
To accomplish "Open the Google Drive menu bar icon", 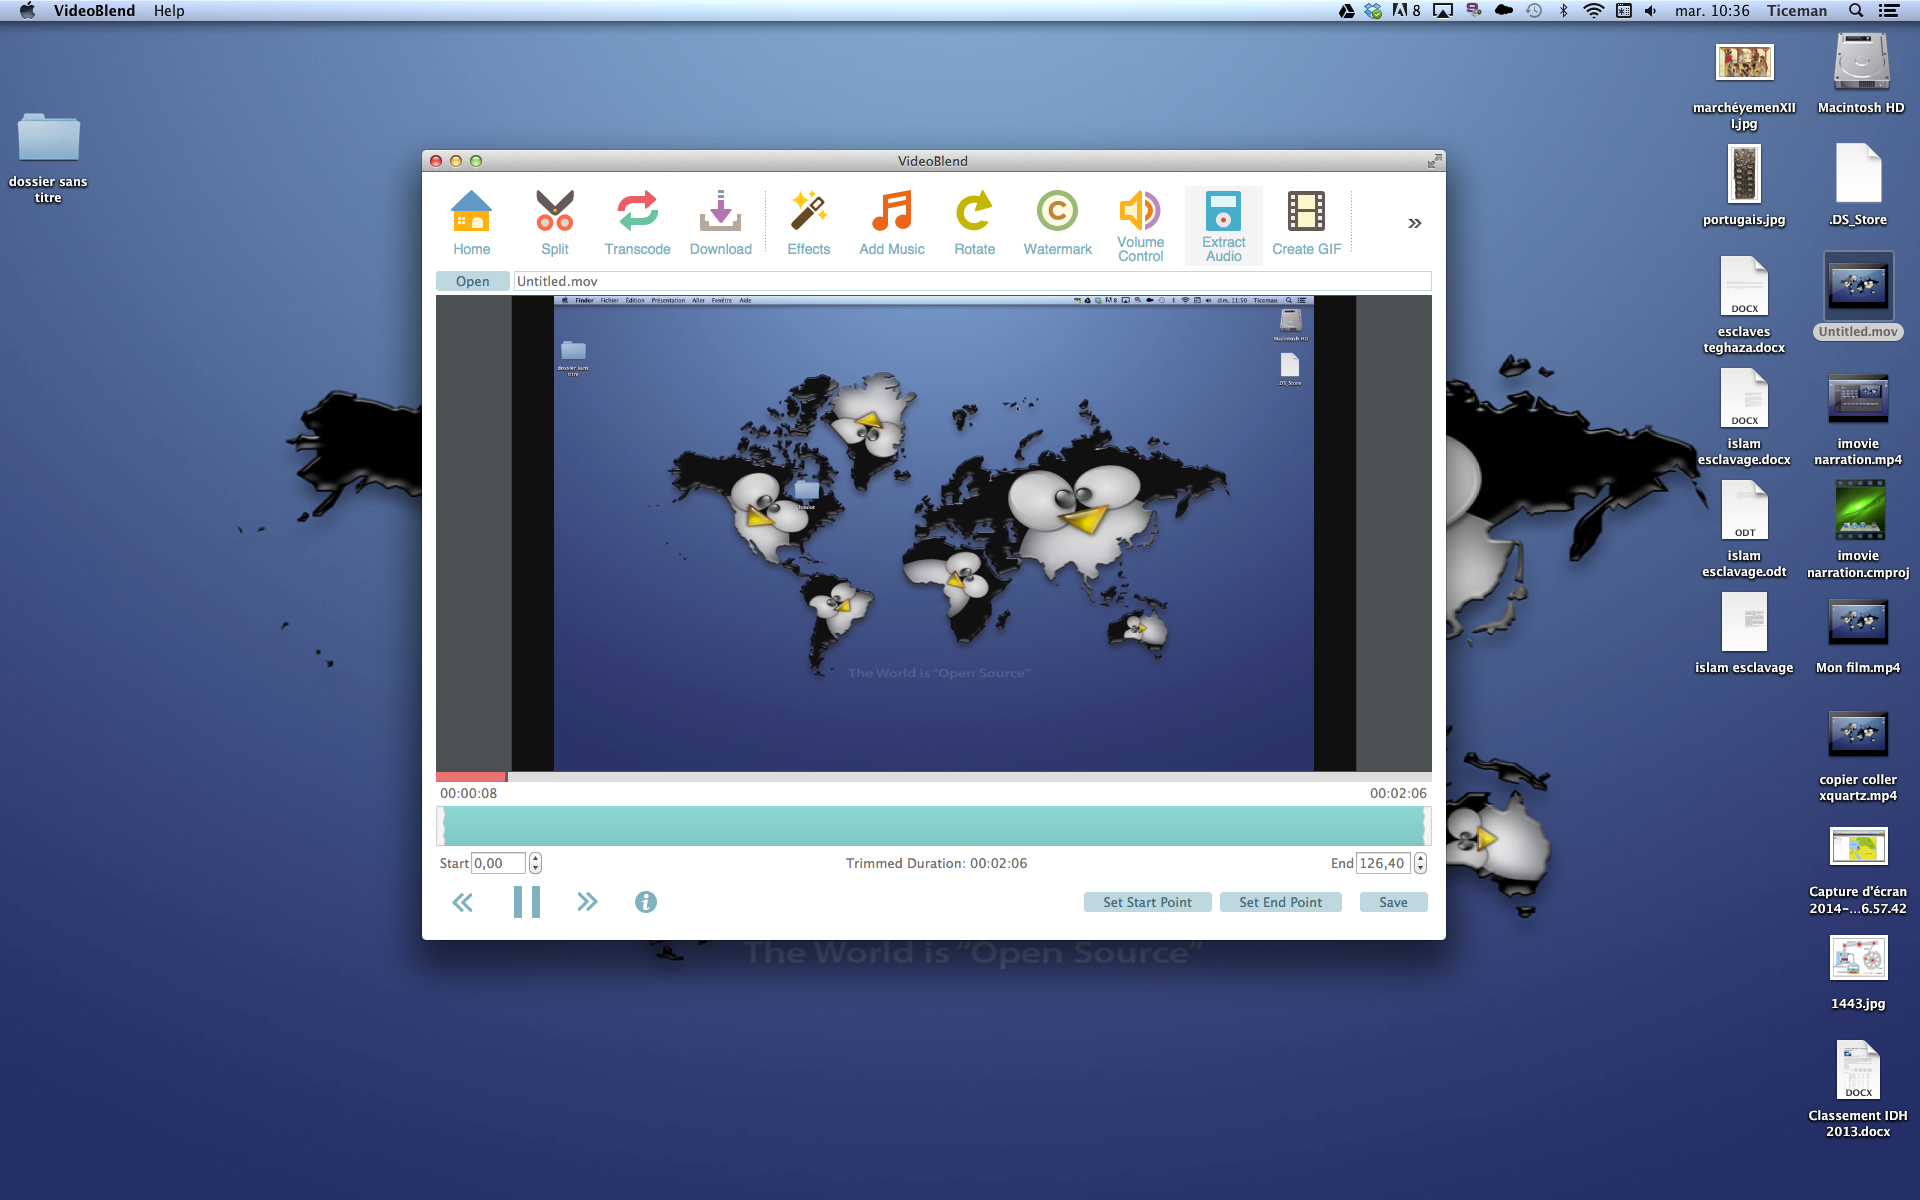I will (1346, 11).
